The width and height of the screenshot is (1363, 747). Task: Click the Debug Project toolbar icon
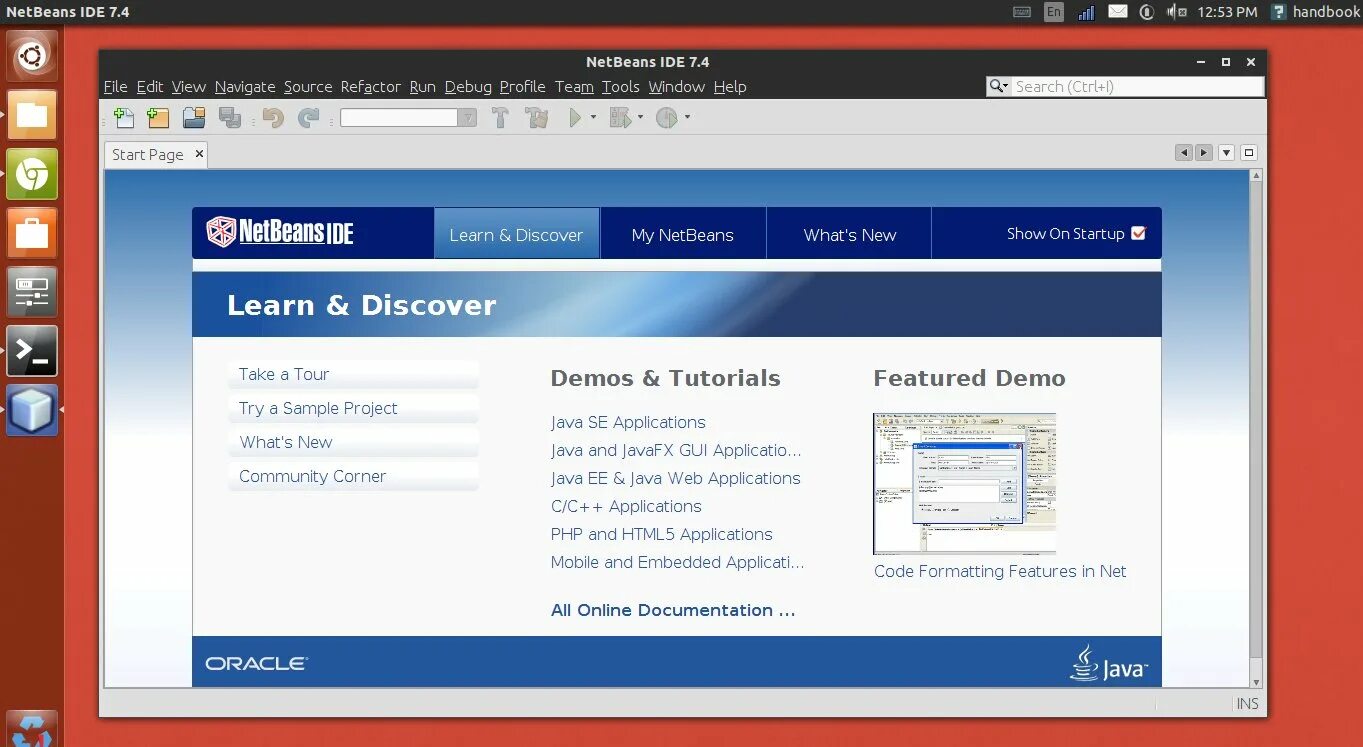coord(620,118)
